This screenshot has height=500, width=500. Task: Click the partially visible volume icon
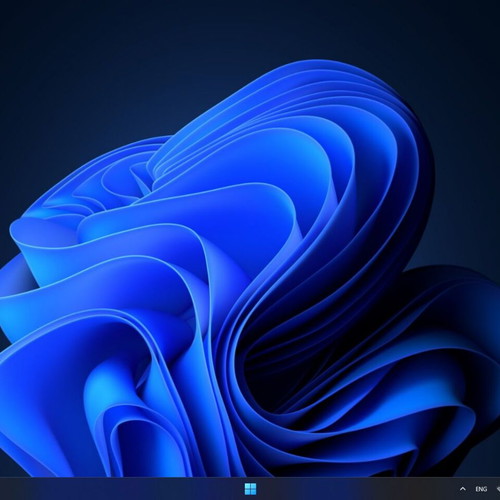pyautogui.click(x=498, y=489)
